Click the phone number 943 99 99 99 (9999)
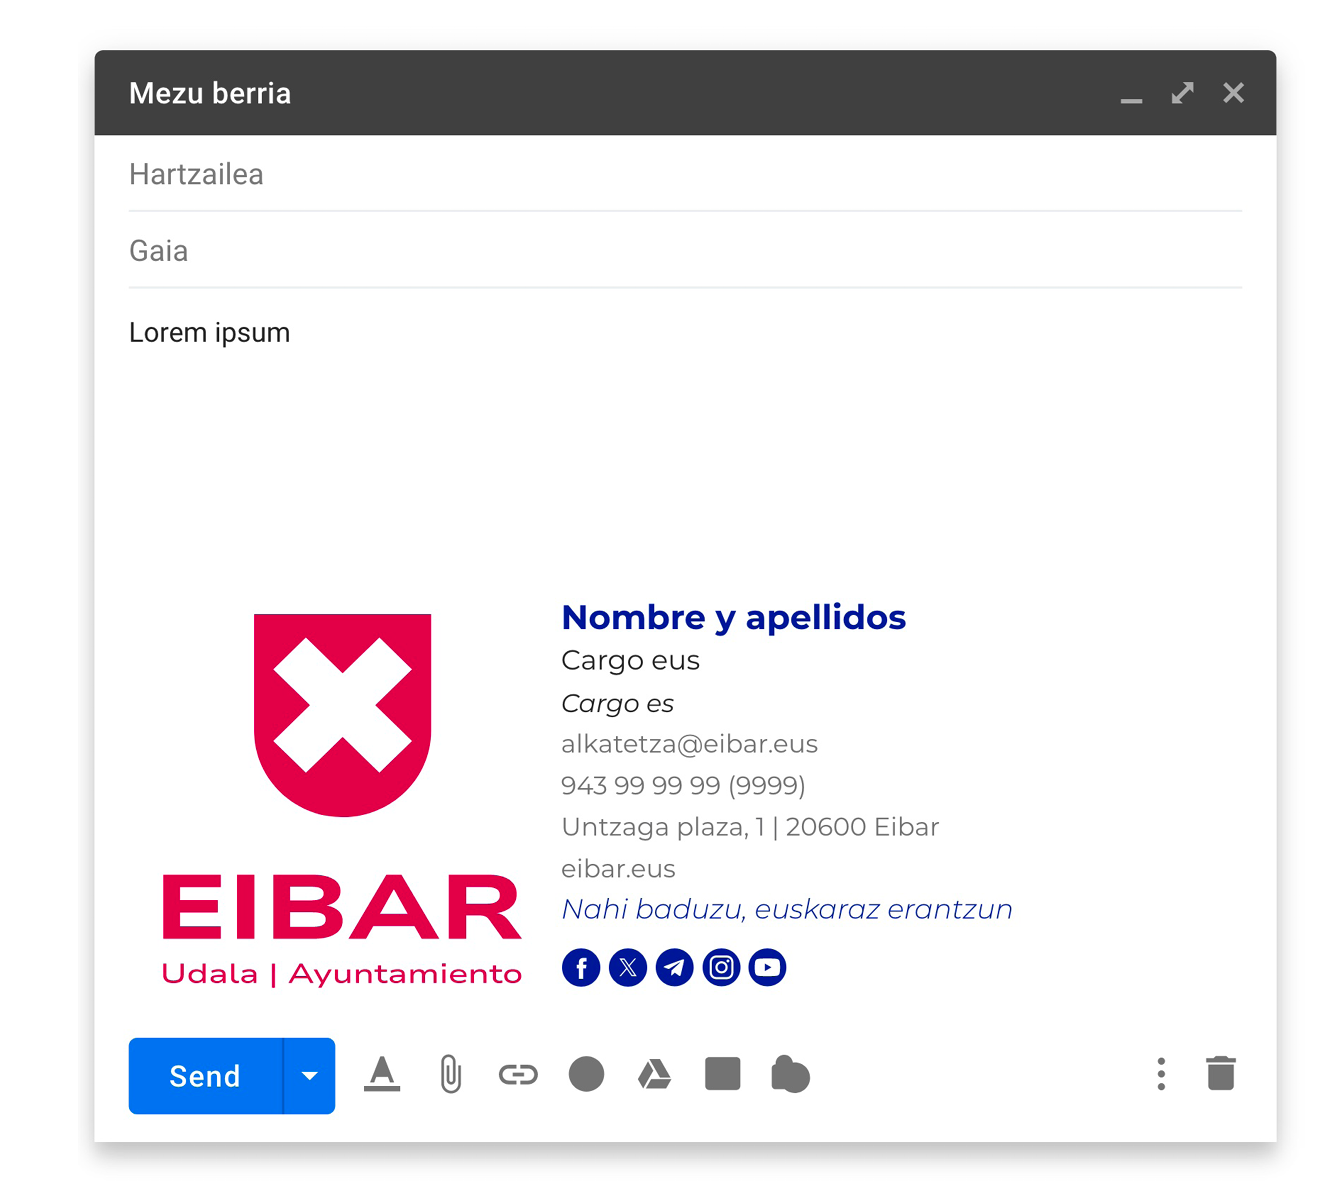Viewport: 1343px width, 1185px height. click(683, 785)
